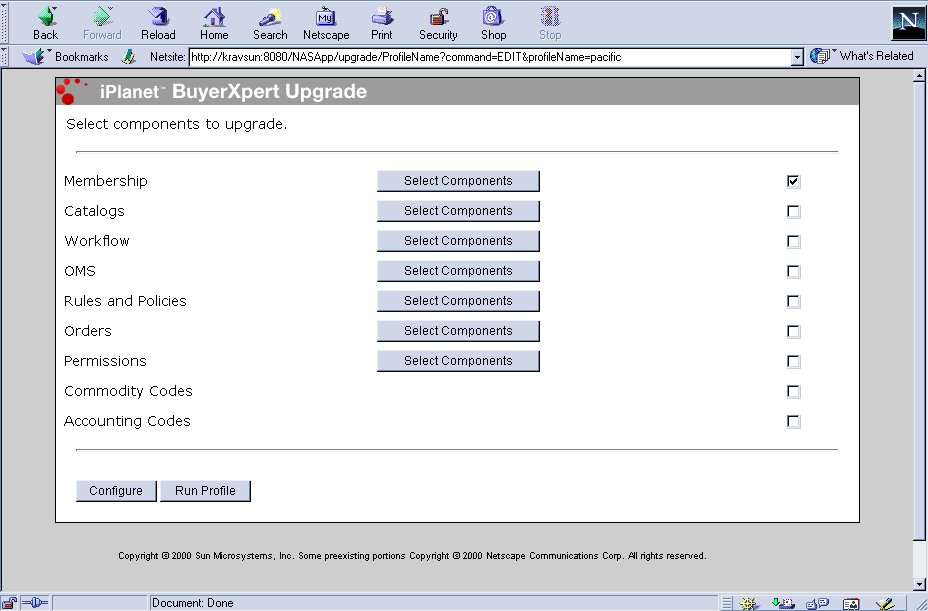The image size is (928, 611).
Task: Open the Search toolbar icon
Action: (x=270, y=23)
